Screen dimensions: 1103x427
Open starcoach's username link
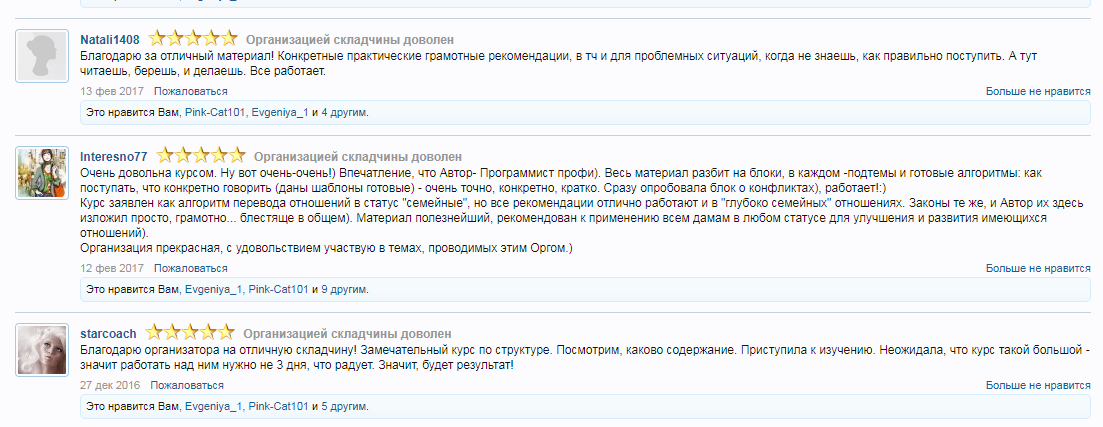click(x=108, y=333)
